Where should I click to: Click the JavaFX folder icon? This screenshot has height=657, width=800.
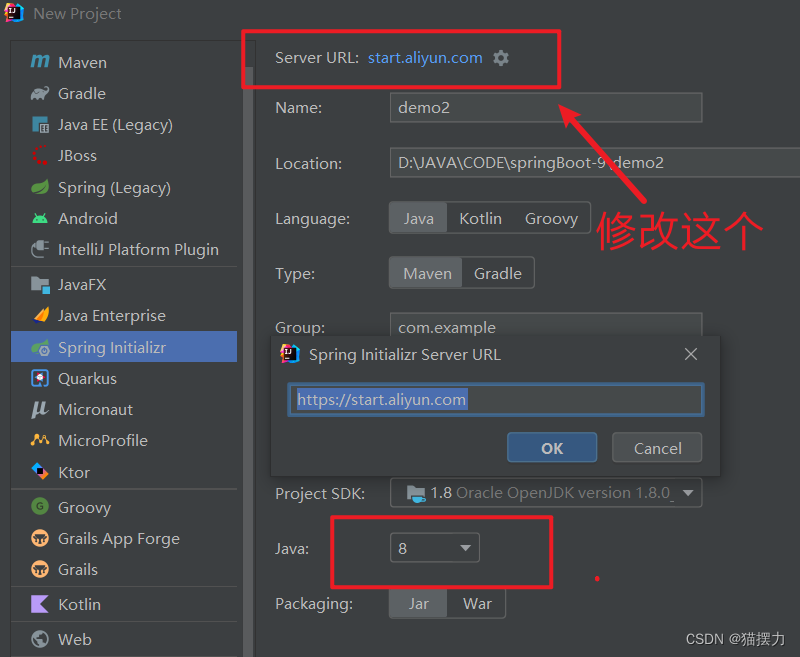40,284
